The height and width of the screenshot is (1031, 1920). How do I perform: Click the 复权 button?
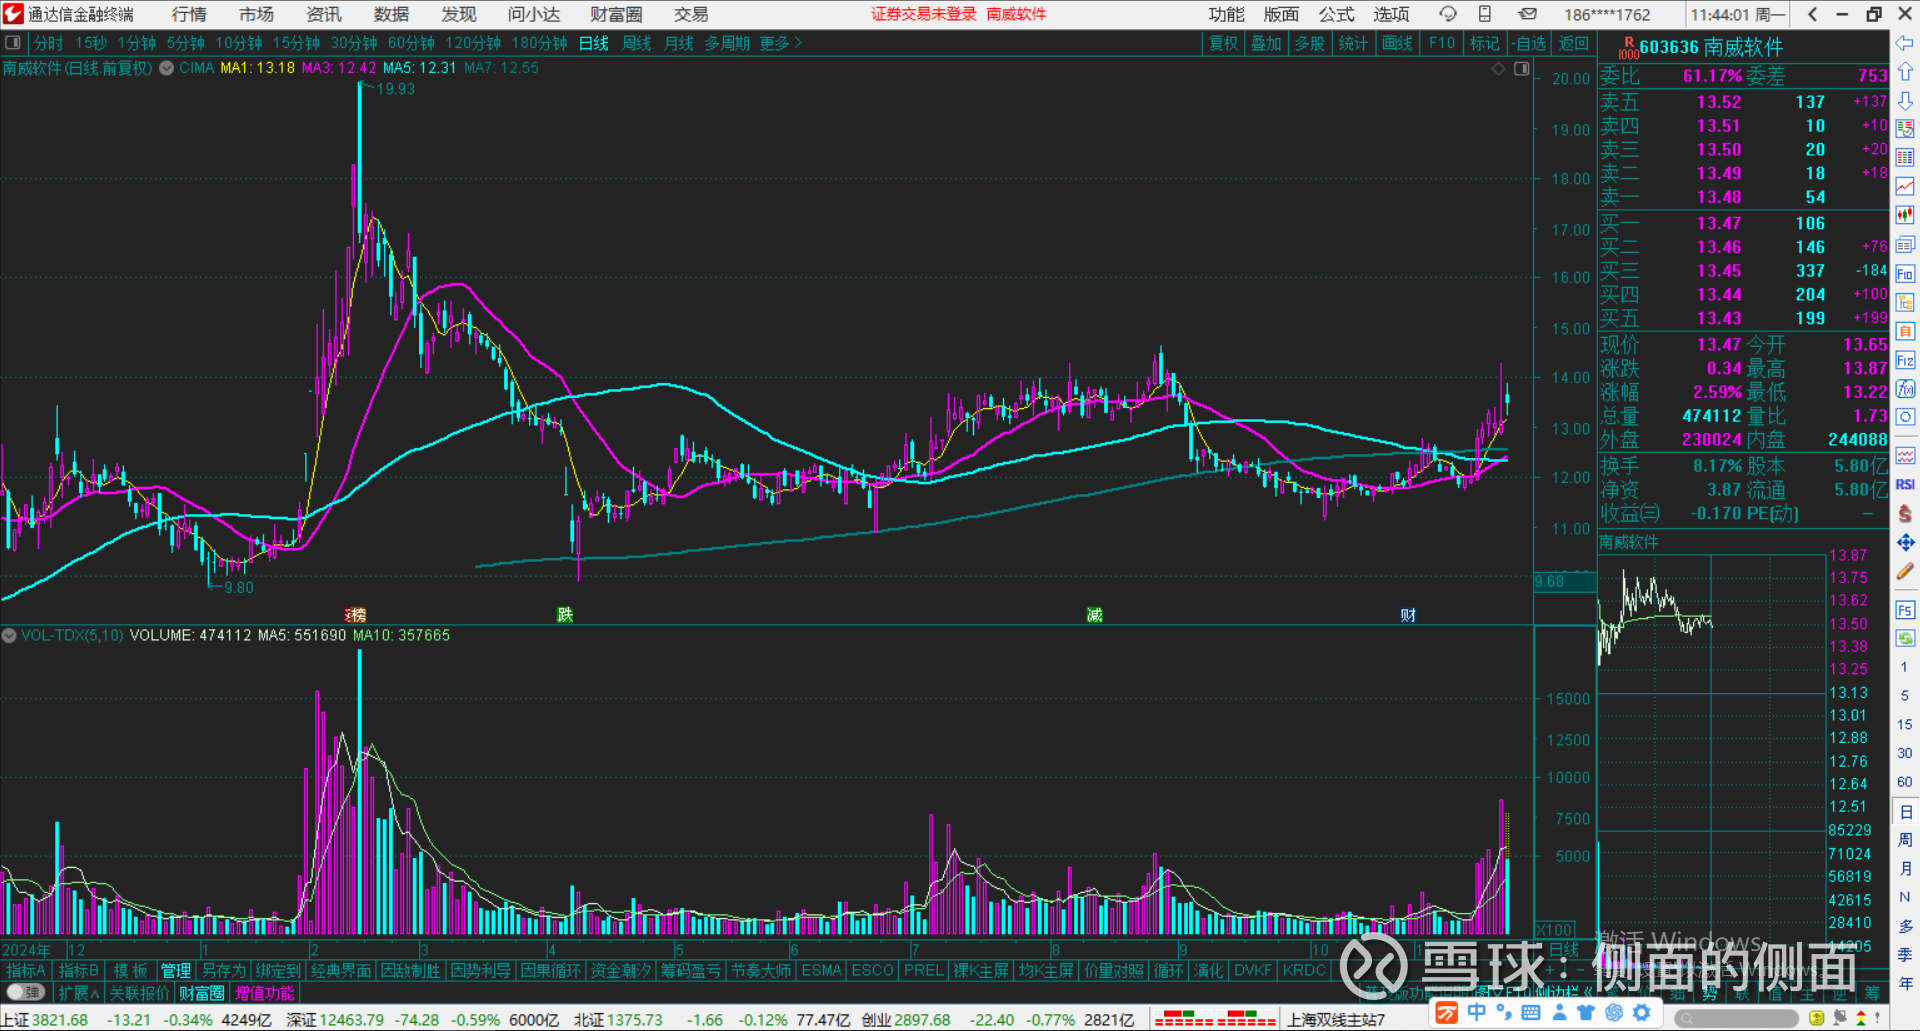point(1224,43)
